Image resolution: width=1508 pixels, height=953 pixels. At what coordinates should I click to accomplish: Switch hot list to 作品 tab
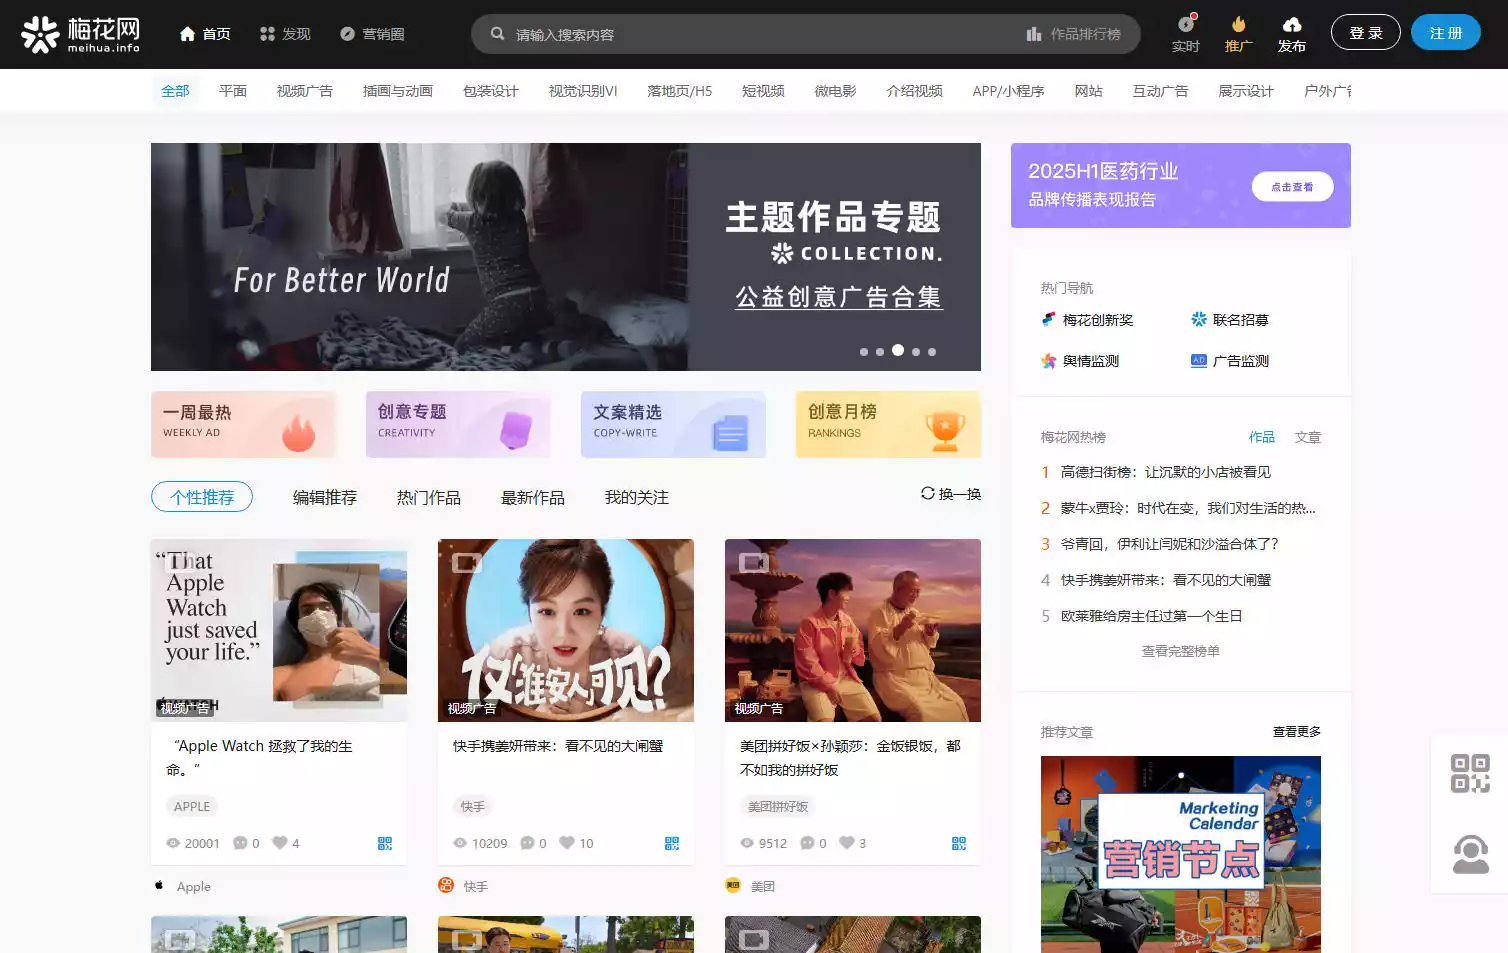click(x=1262, y=437)
